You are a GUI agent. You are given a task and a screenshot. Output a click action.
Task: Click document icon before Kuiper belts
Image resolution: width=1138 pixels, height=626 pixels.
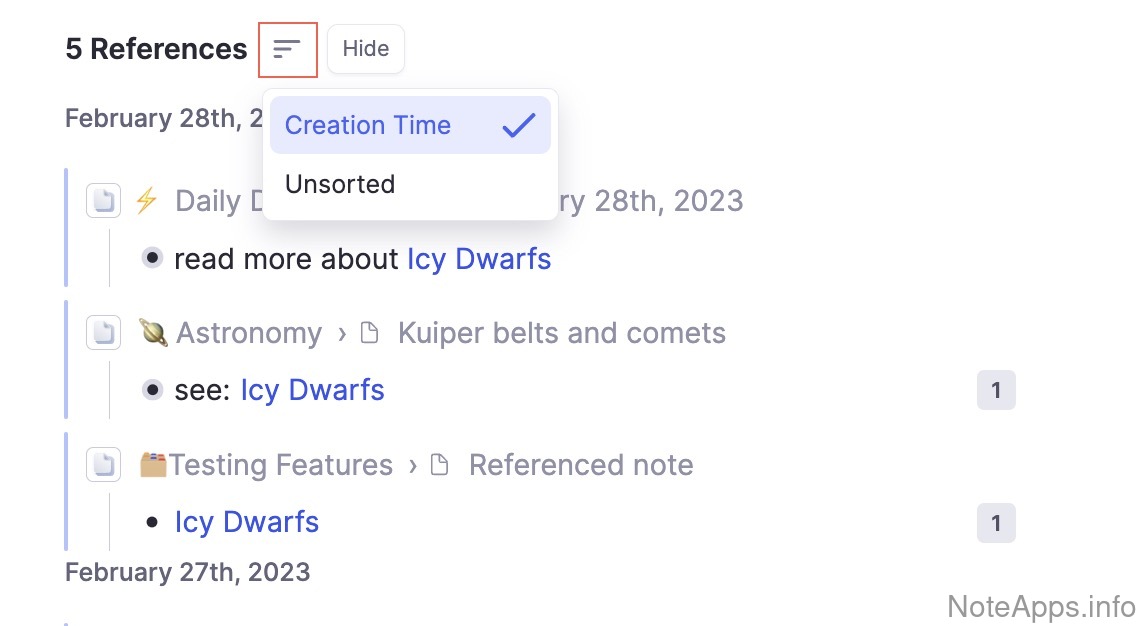[370, 333]
